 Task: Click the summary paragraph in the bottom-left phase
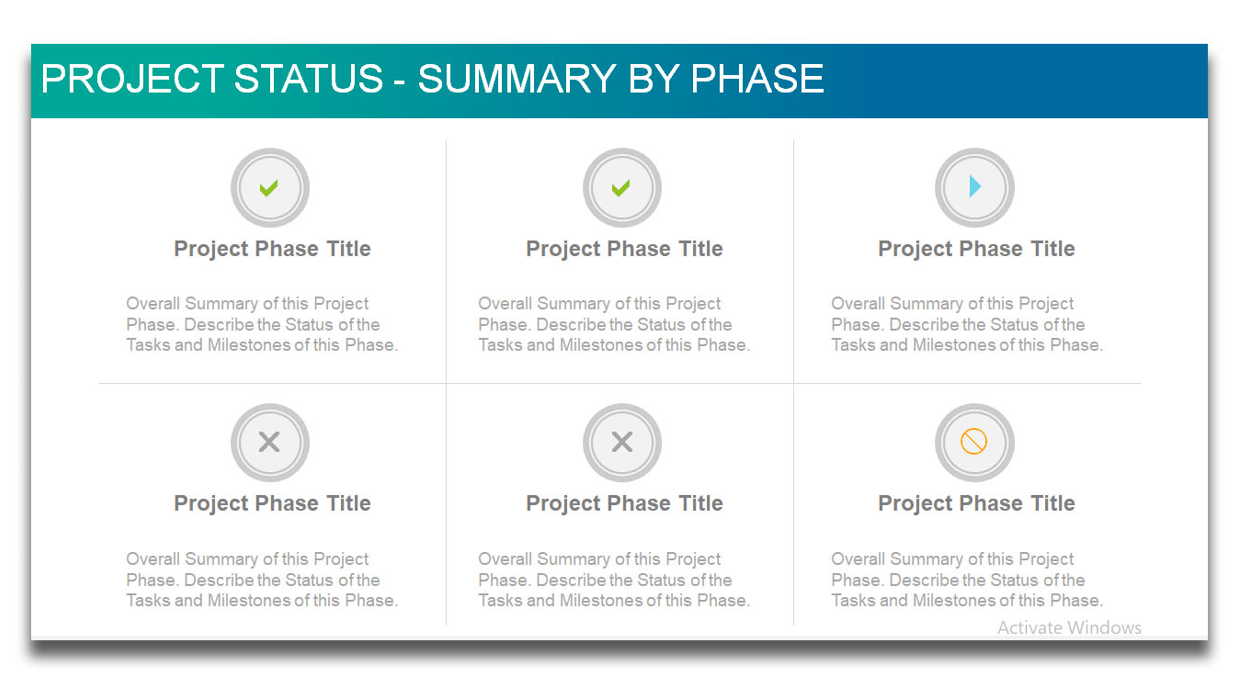point(262,580)
